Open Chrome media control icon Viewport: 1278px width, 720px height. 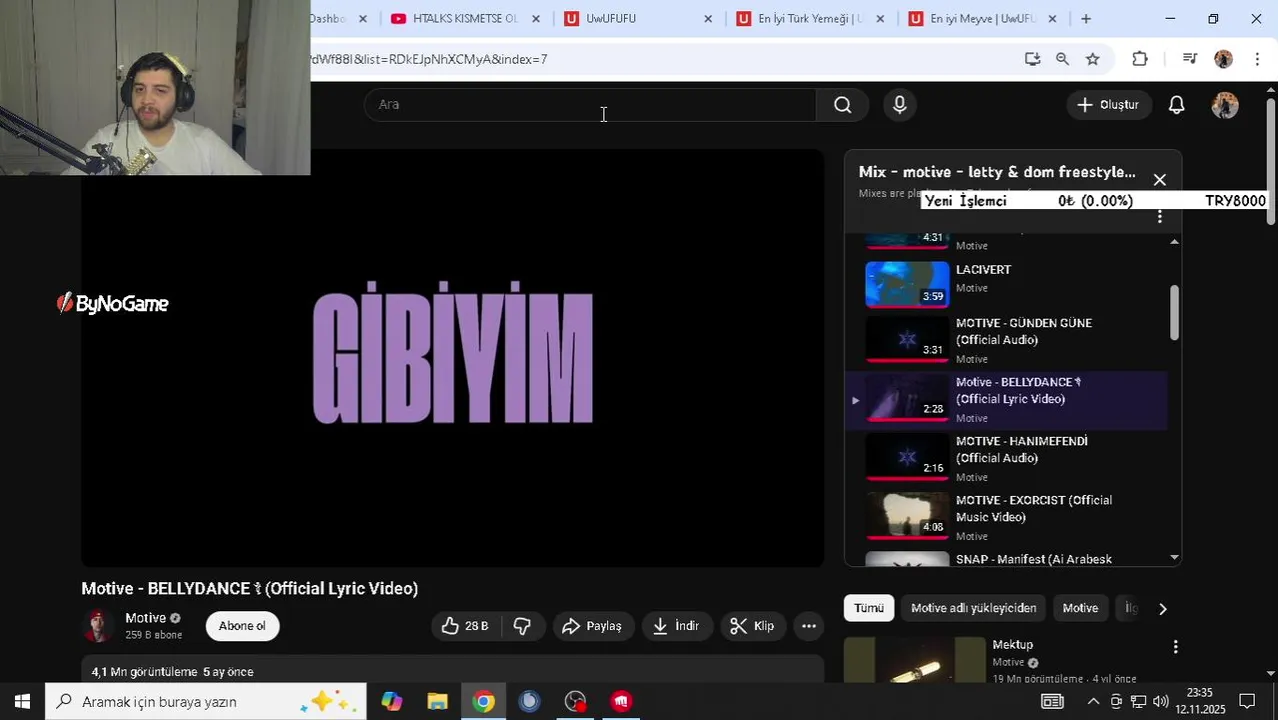1189,59
